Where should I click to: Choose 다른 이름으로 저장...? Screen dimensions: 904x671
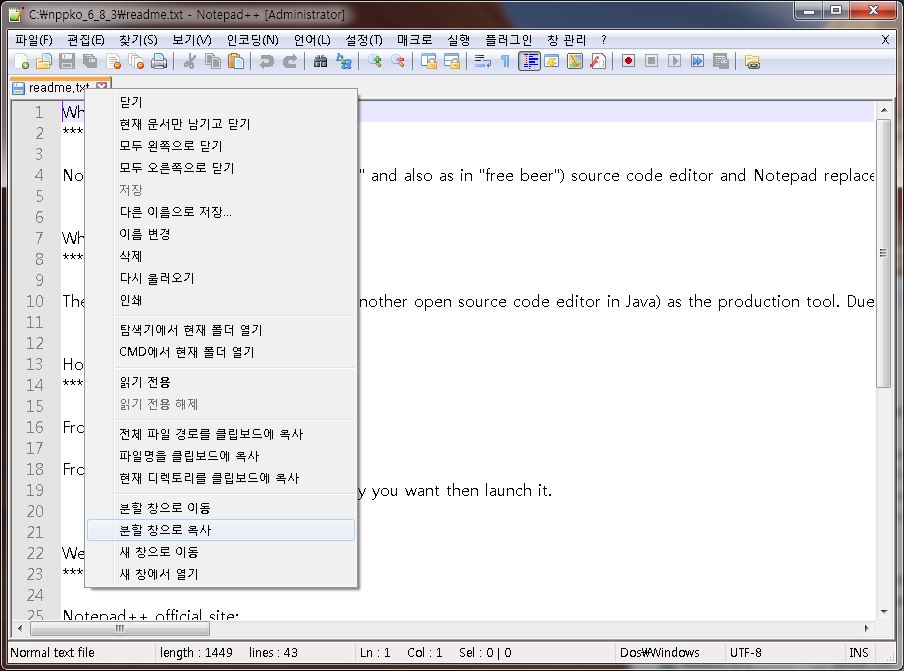[x=221, y=212]
